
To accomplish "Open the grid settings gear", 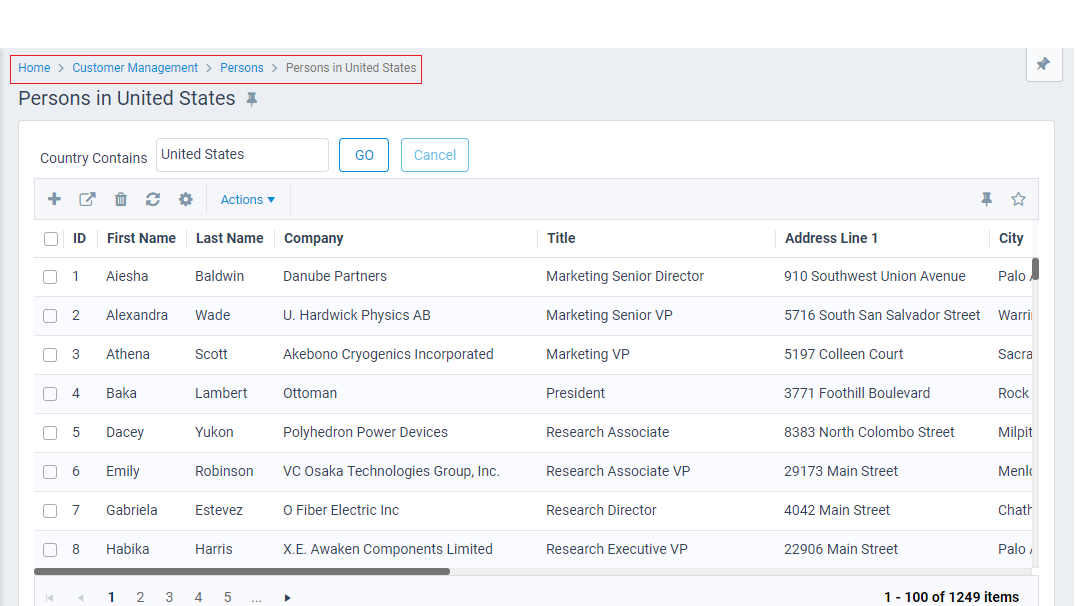I will (x=185, y=199).
